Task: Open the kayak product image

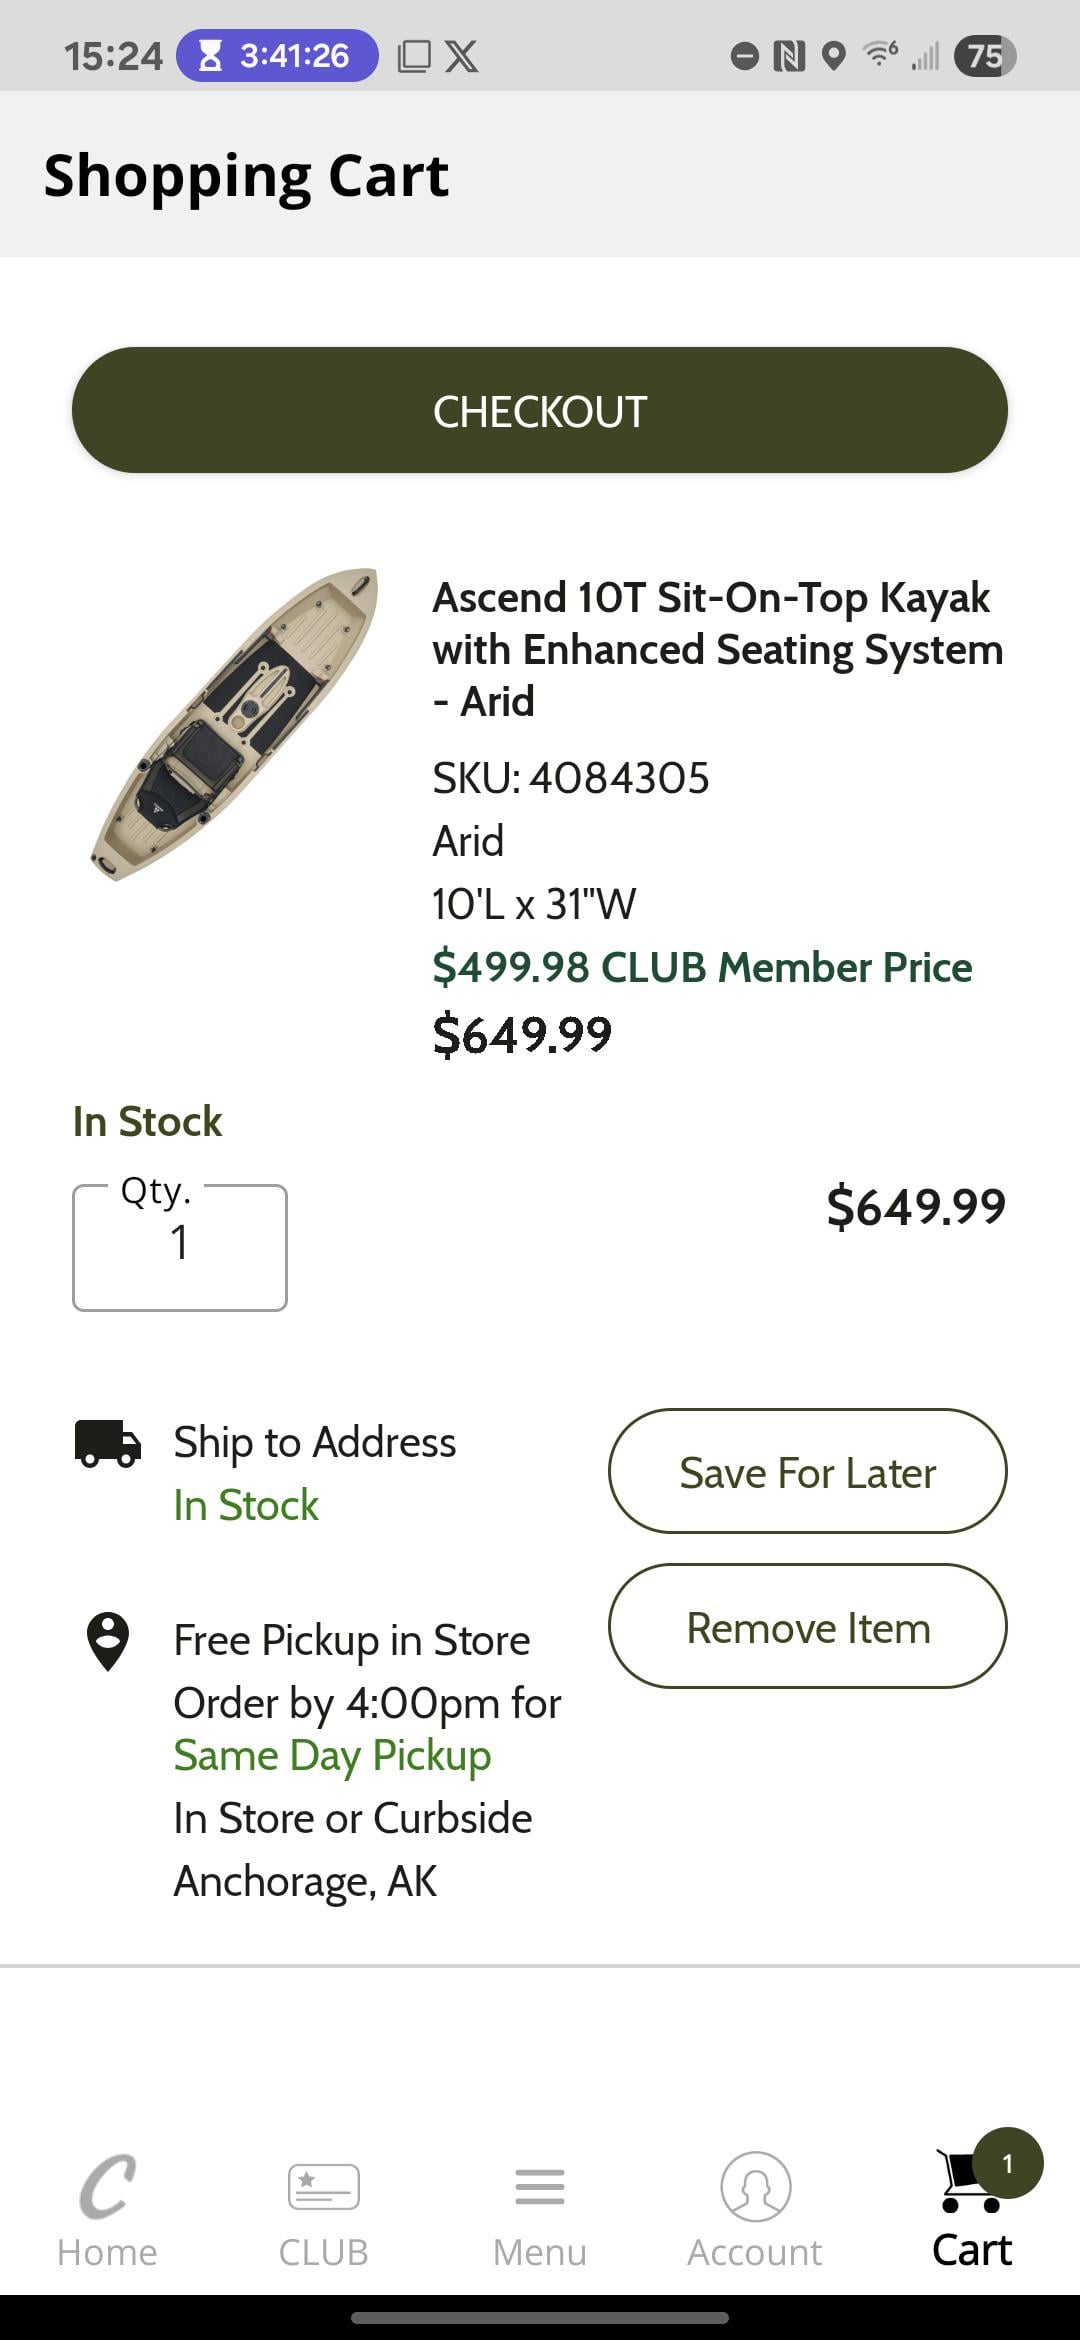Action: click(234, 725)
